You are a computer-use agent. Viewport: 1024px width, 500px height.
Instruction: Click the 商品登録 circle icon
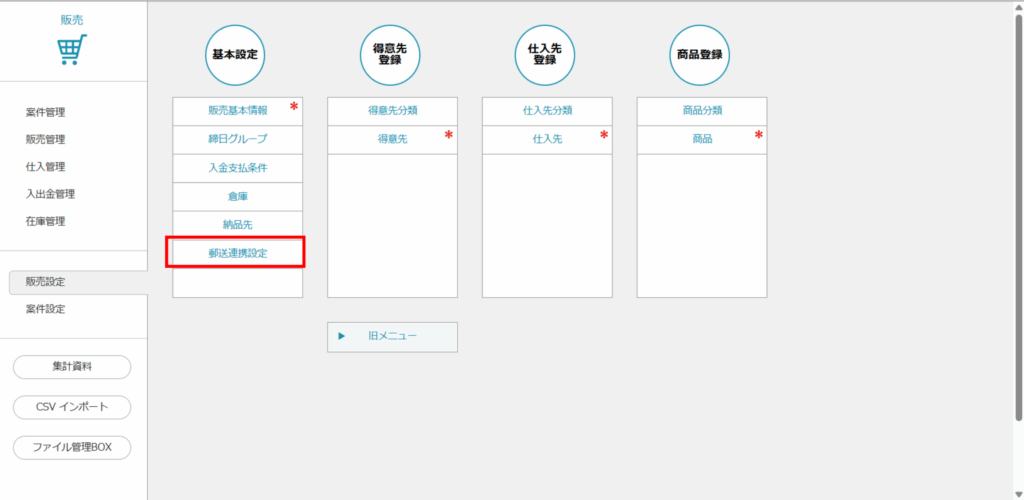[699, 55]
